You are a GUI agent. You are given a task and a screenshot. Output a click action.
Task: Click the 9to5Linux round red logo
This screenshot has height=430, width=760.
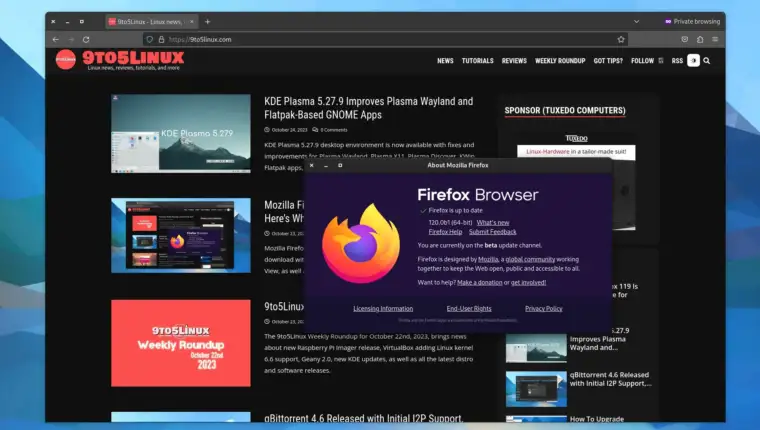[x=65, y=60]
